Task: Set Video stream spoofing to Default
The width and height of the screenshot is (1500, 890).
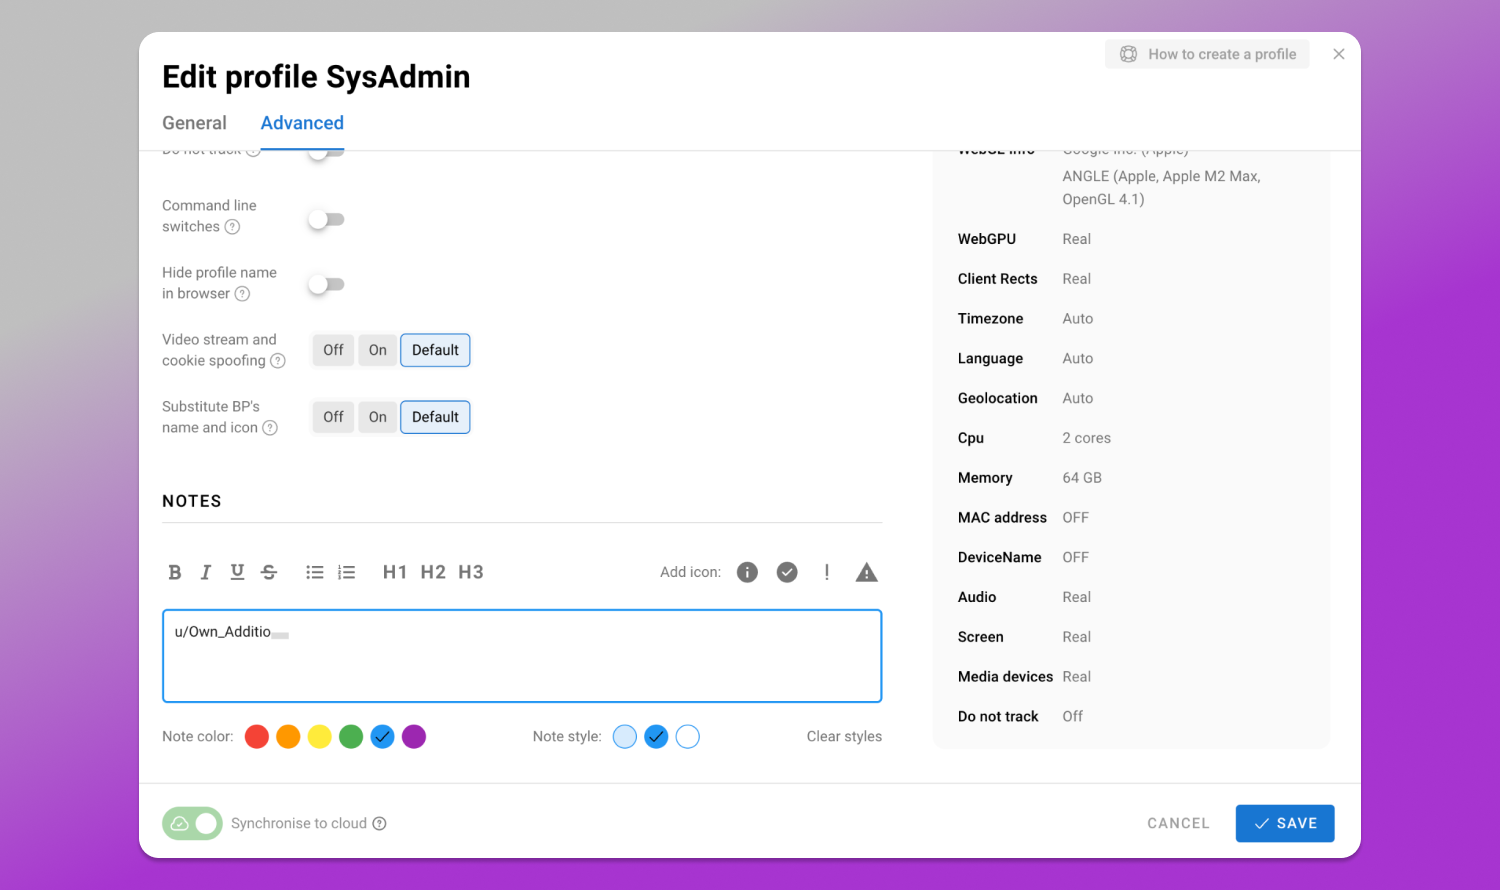Action: pyautogui.click(x=435, y=350)
